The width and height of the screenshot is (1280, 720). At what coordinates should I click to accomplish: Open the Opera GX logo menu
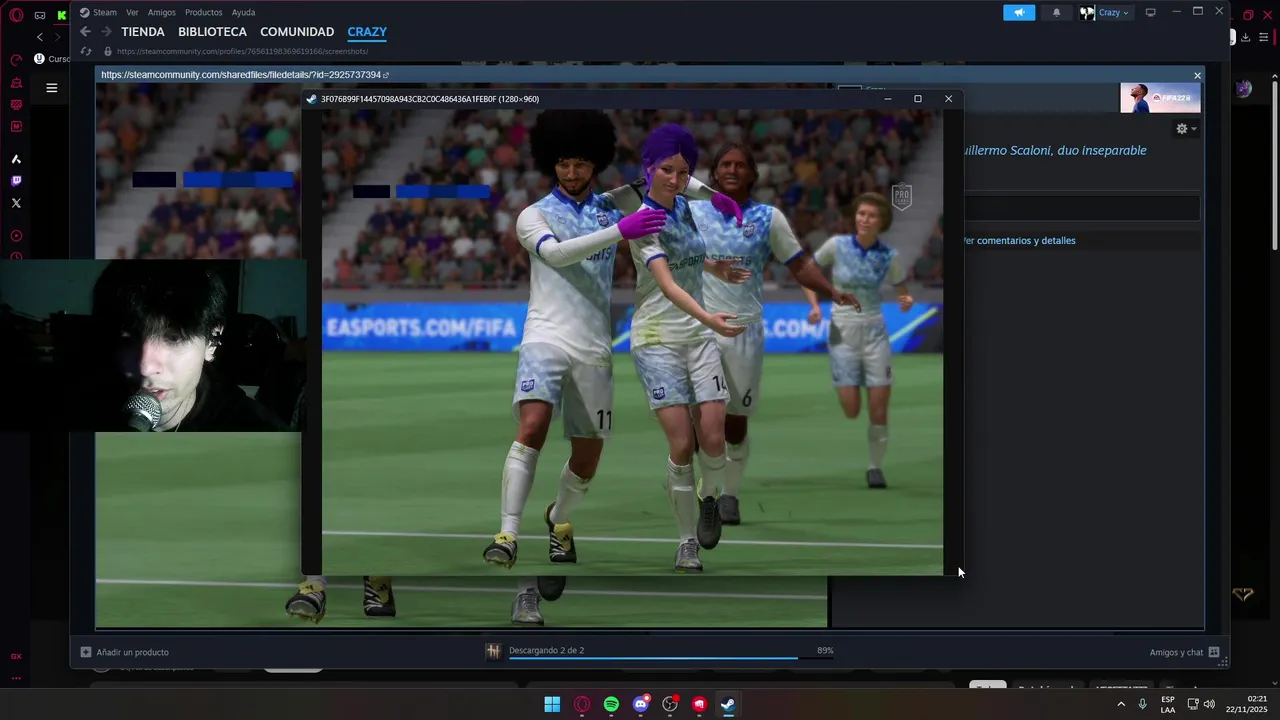point(16,15)
